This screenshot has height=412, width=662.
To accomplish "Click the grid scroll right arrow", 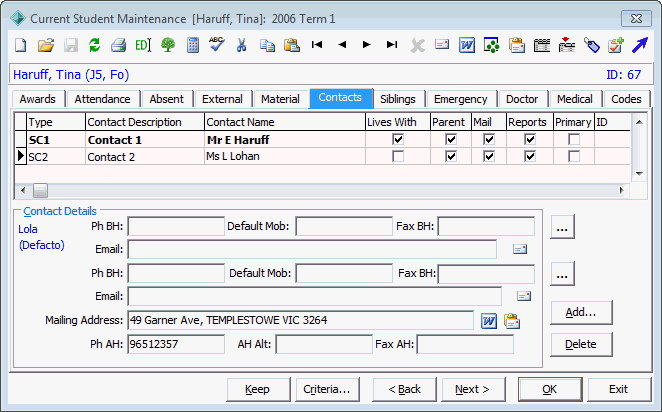I will (x=621, y=191).
